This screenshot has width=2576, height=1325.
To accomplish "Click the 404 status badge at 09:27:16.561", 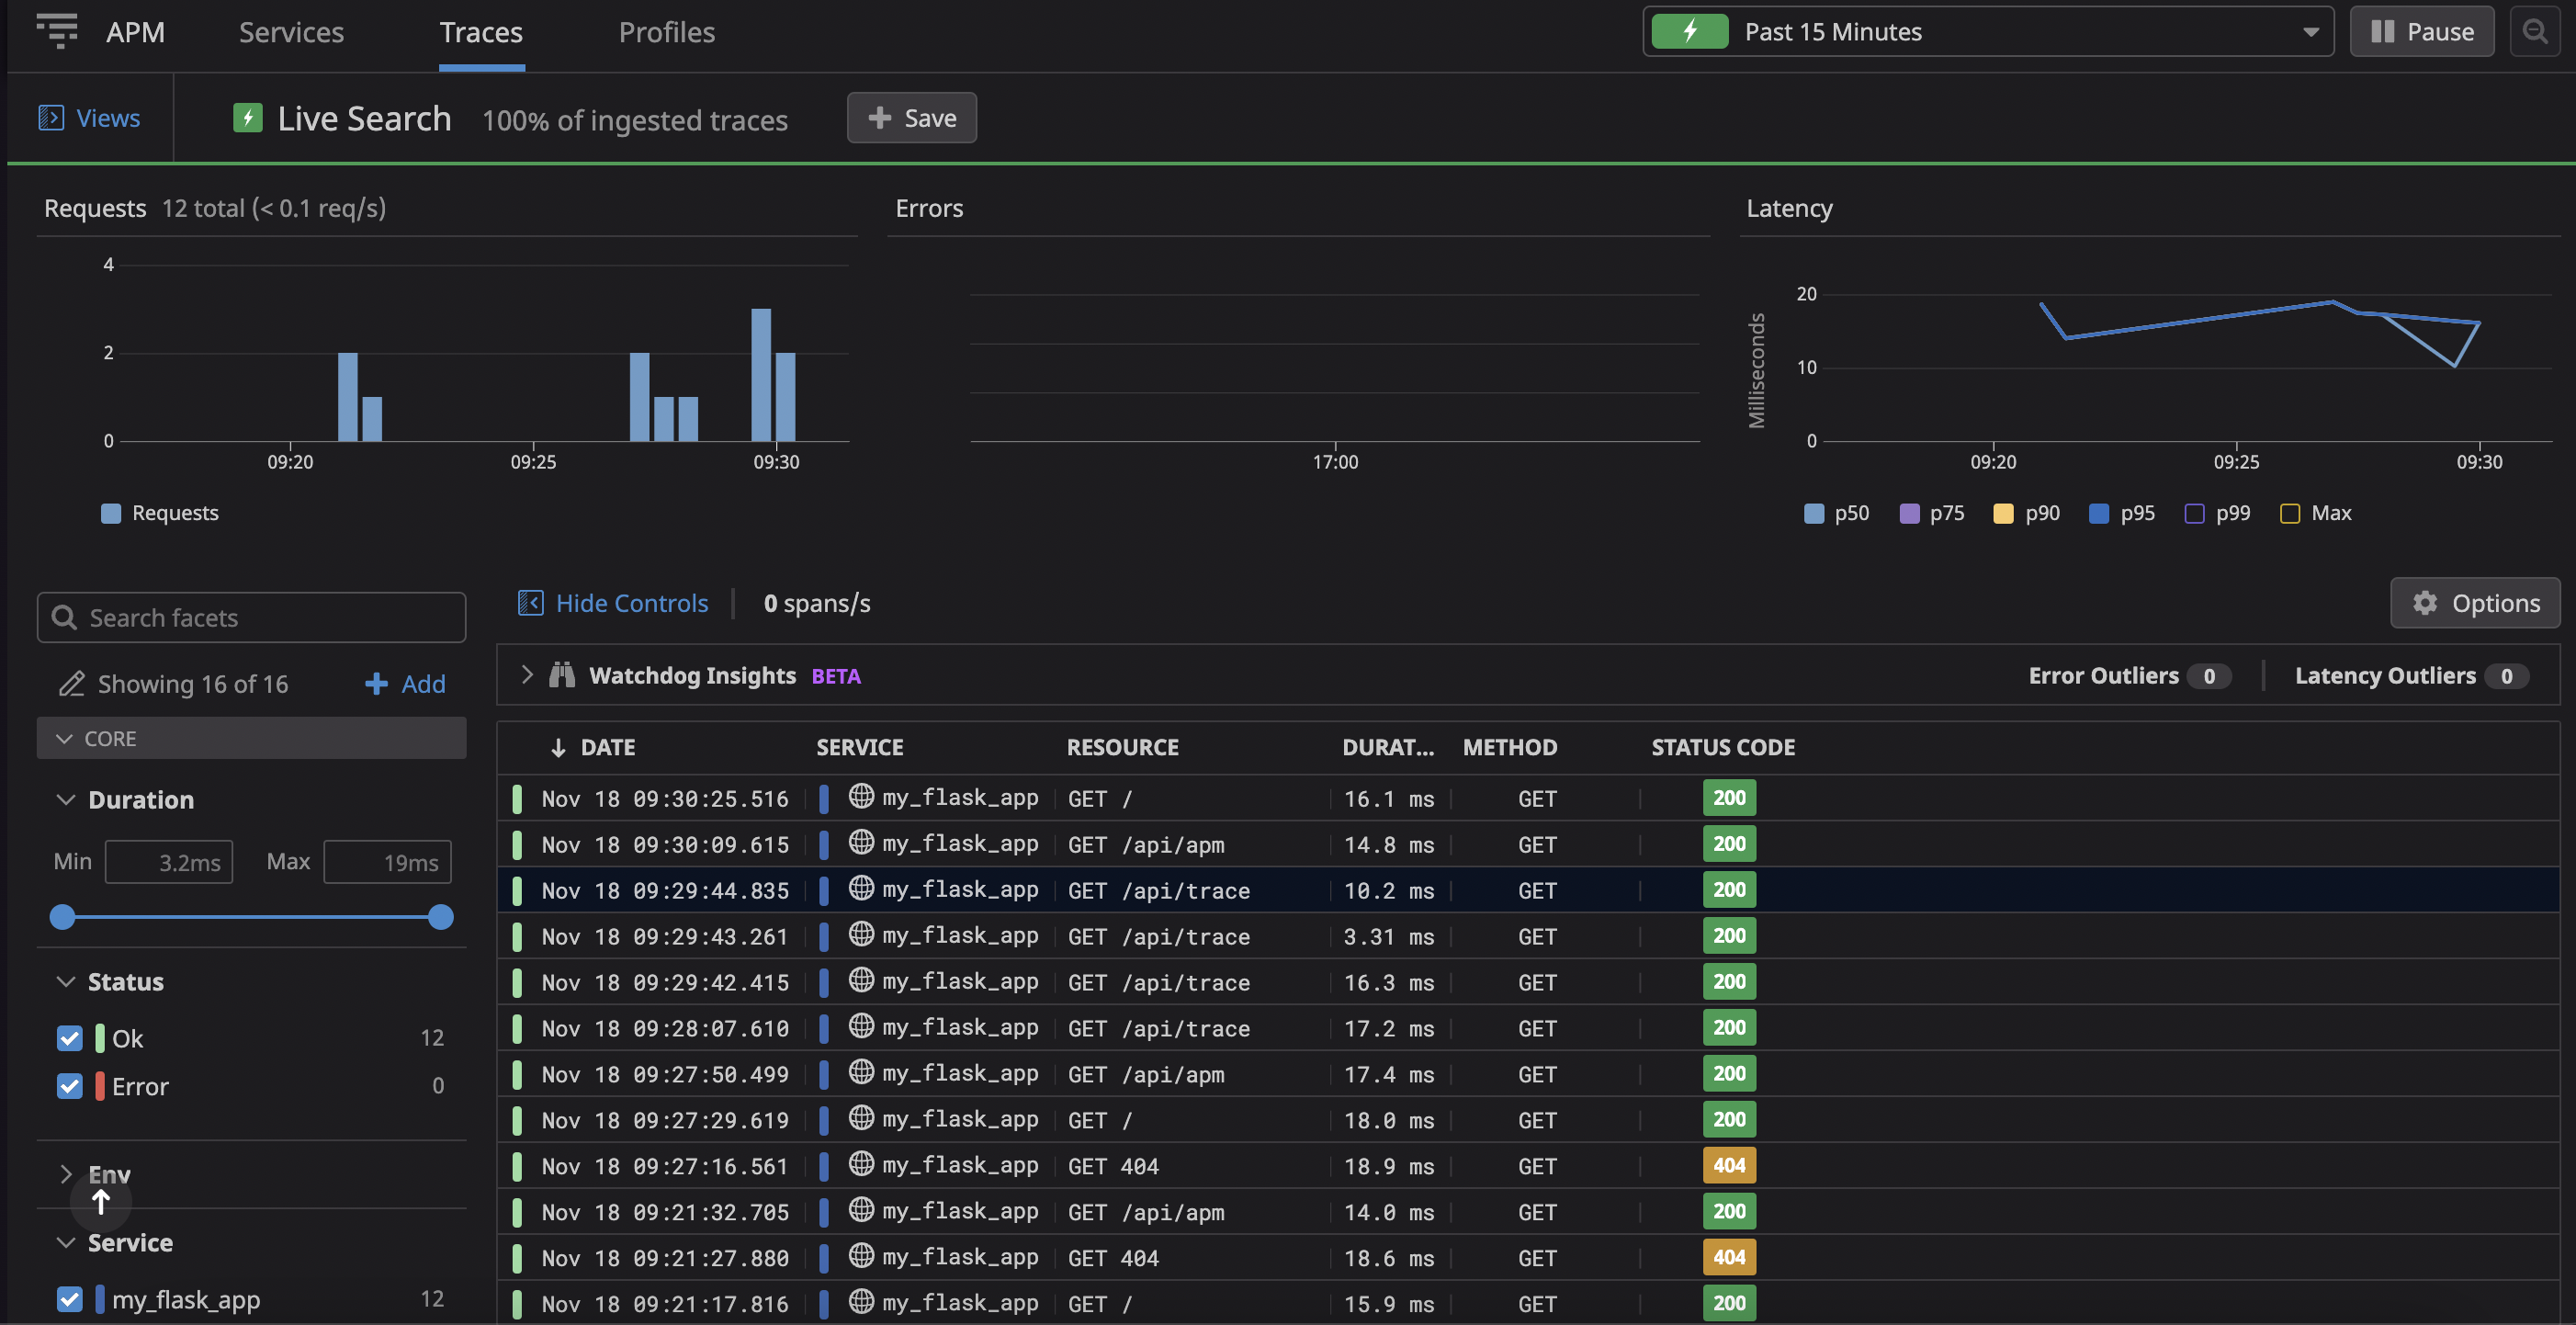I will pyautogui.click(x=1729, y=1166).
